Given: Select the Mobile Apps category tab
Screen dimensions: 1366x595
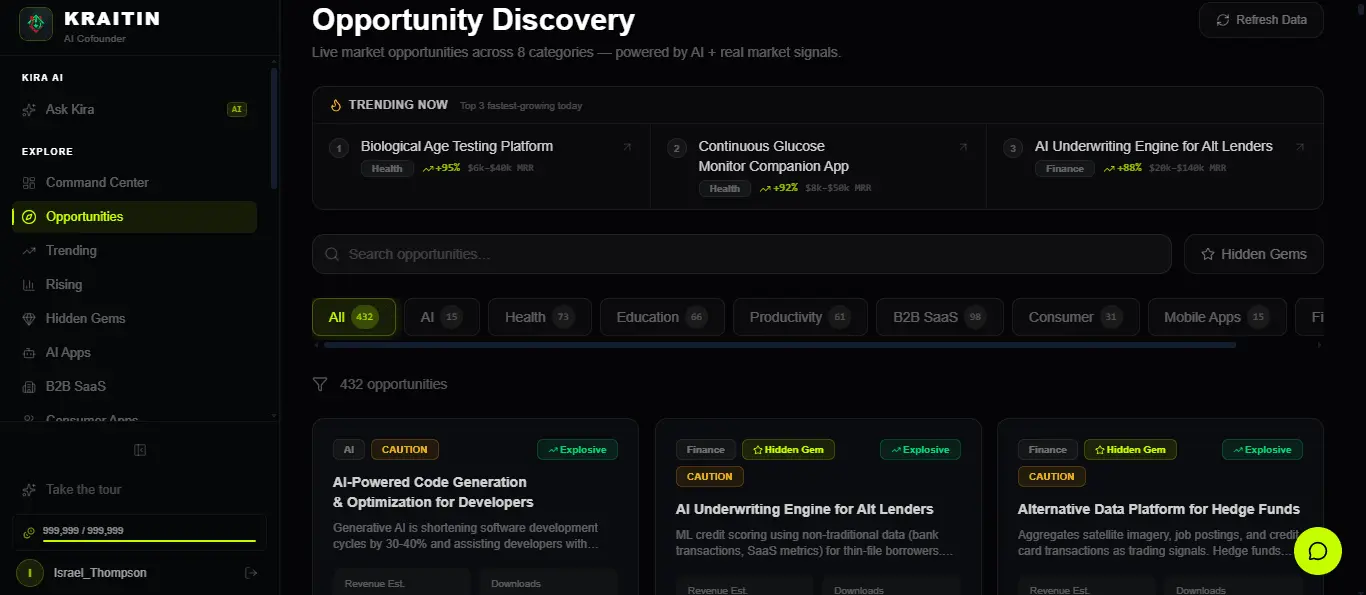Looking at the screenshot, I should (x=1217, y=317).
